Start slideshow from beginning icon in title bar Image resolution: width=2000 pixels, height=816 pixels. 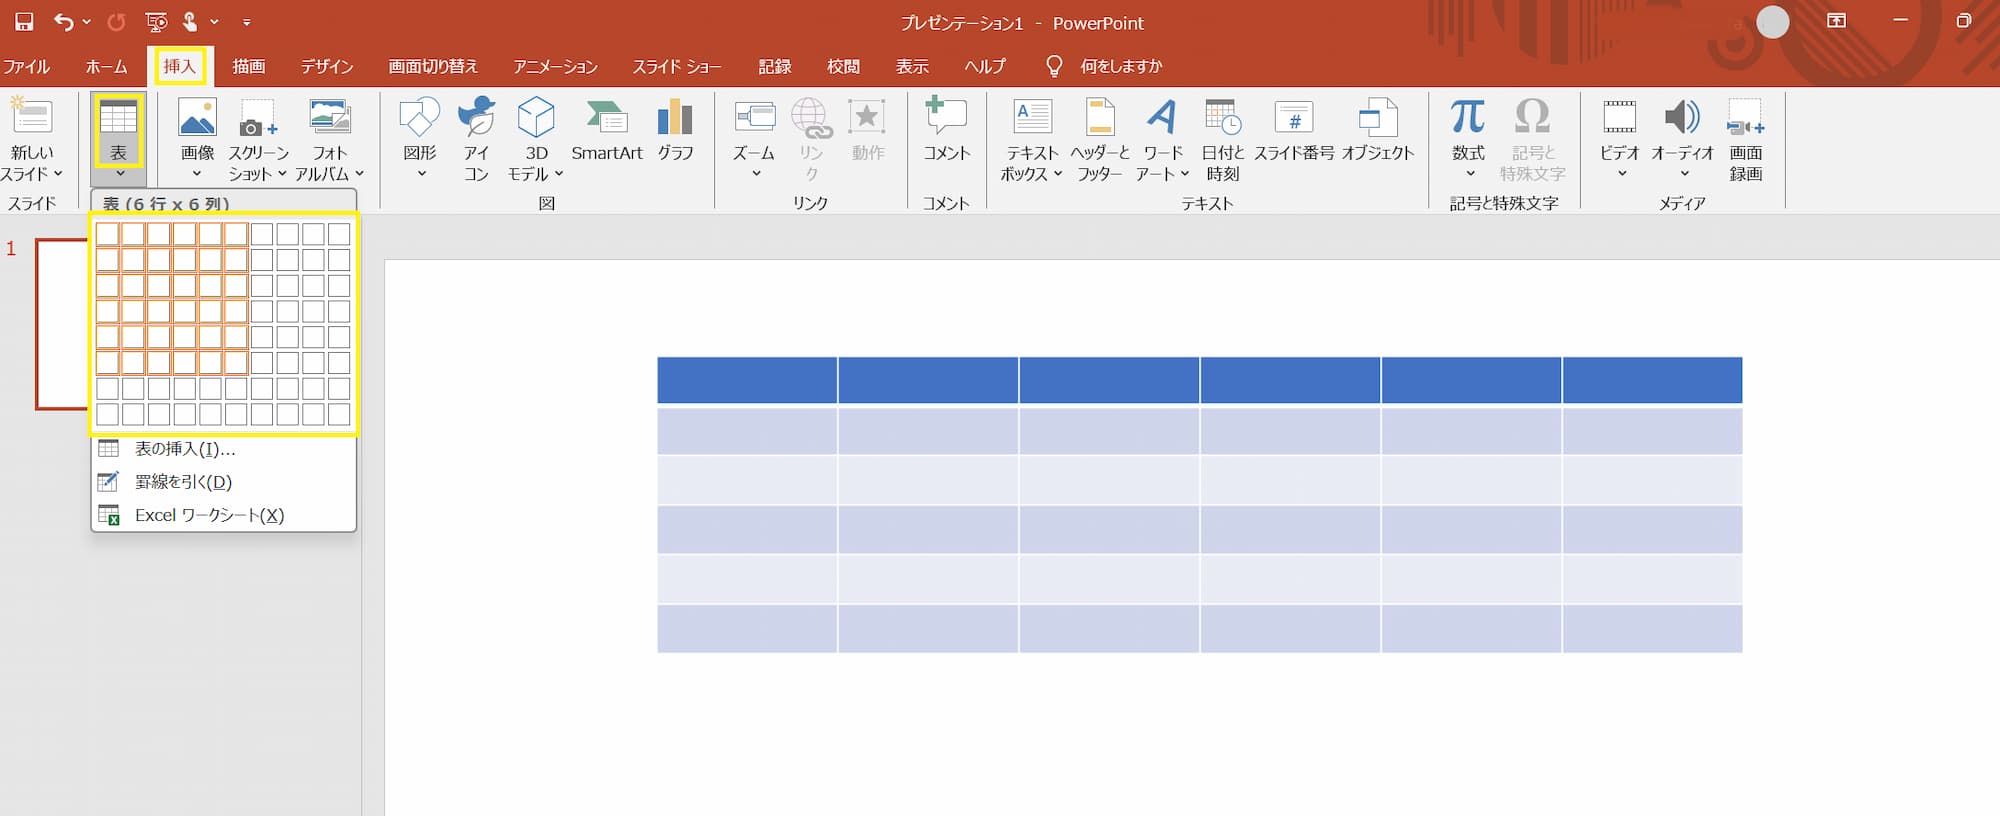pyautogui.click(x=156, y=22)
